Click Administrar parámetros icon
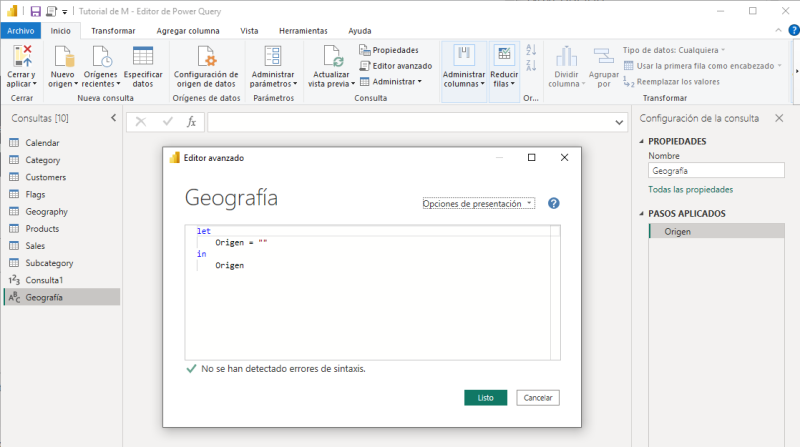 272,56
